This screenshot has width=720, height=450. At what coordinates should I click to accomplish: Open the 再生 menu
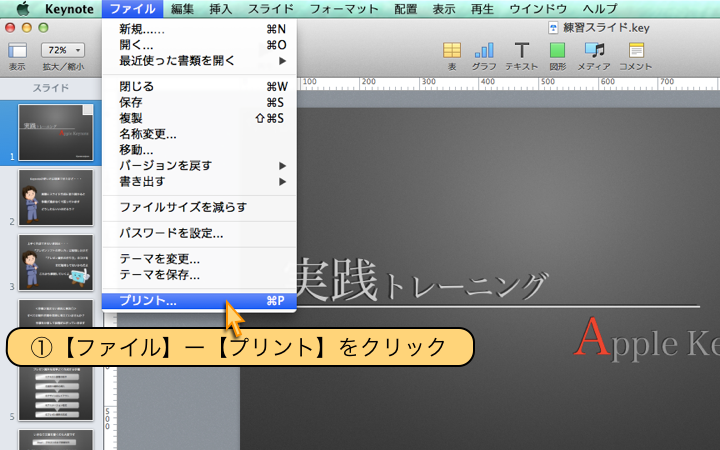[x=483, y=9]
